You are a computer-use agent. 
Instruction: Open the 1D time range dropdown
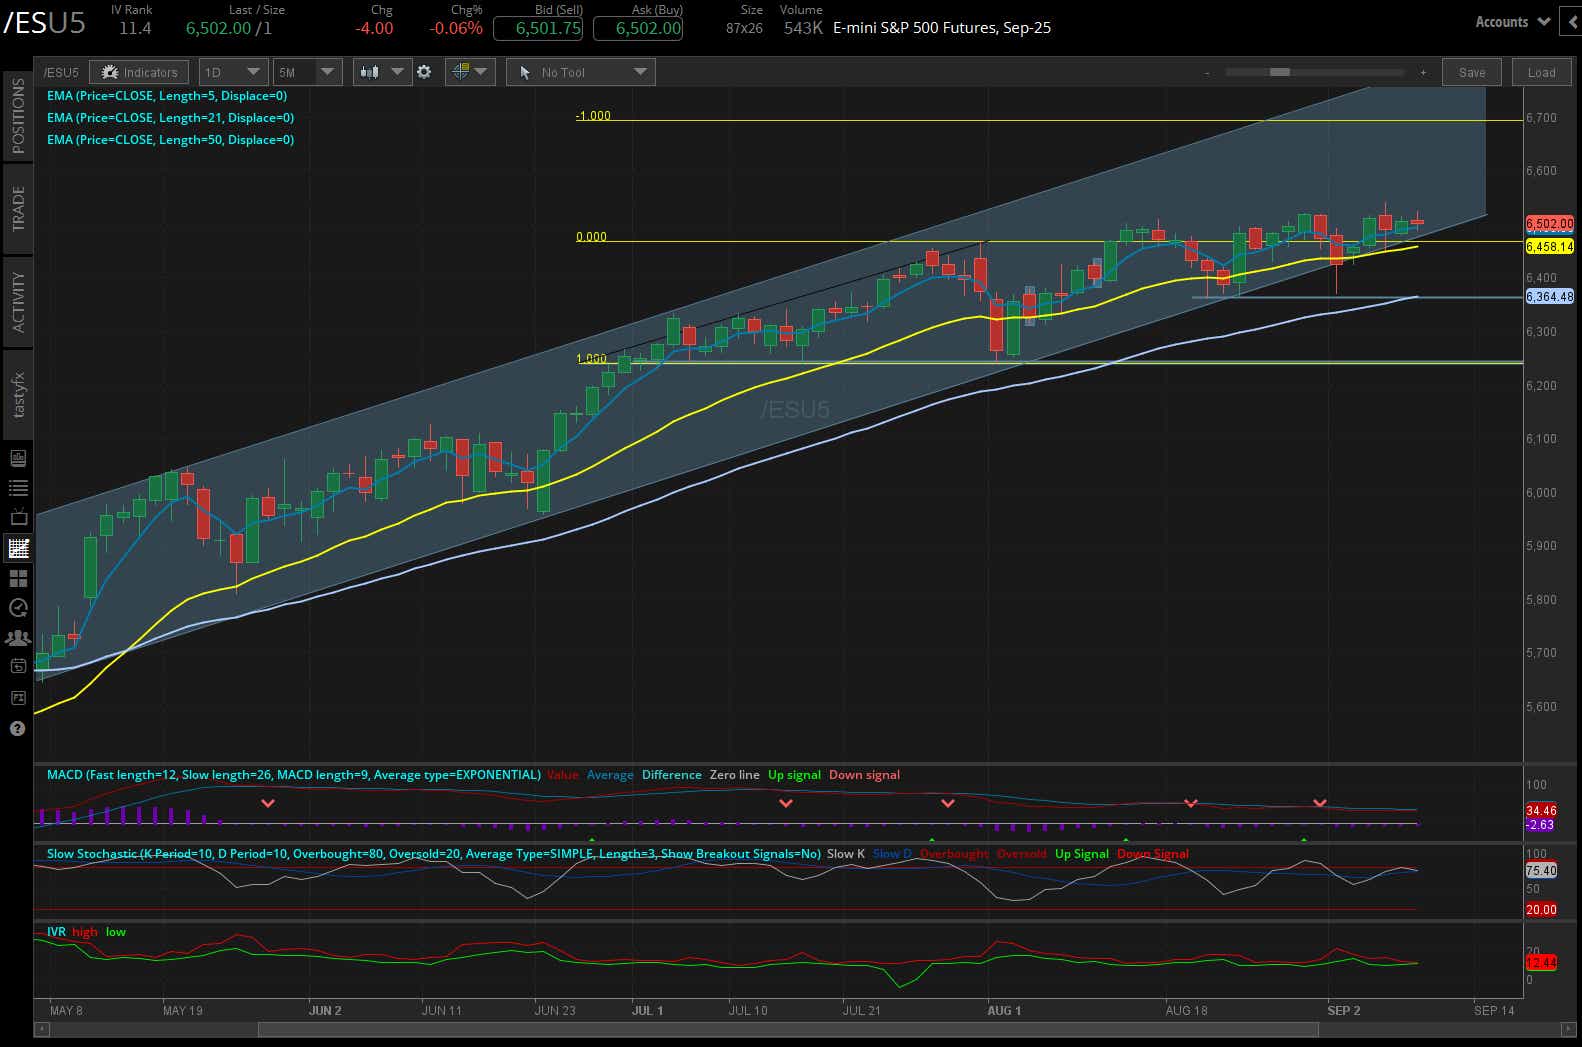[231, 72]
